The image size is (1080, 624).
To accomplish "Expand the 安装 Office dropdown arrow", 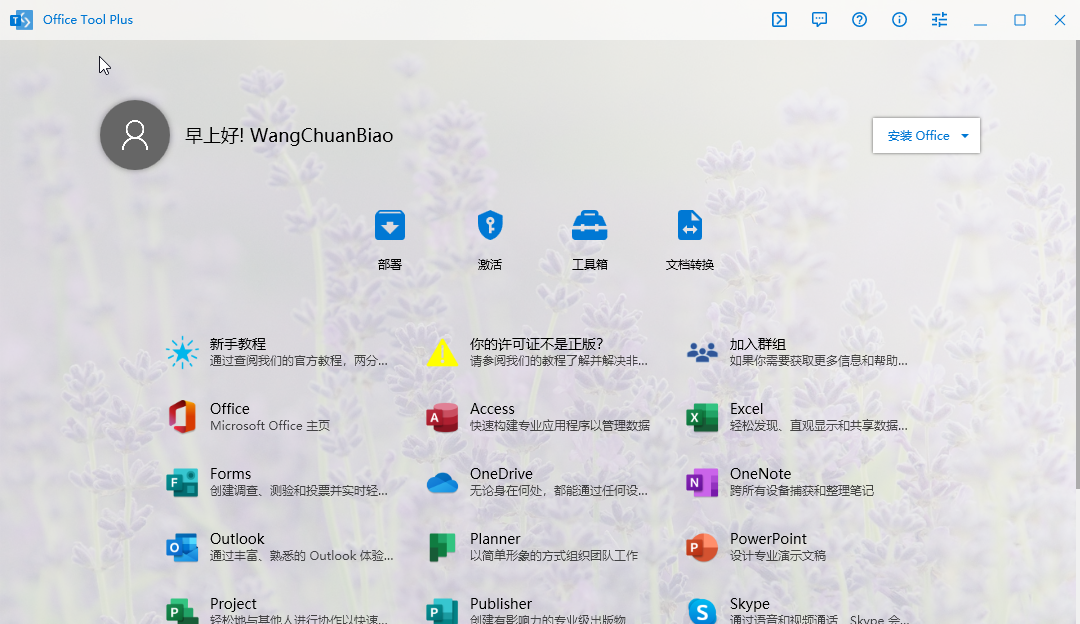I will tap(965, 135).
